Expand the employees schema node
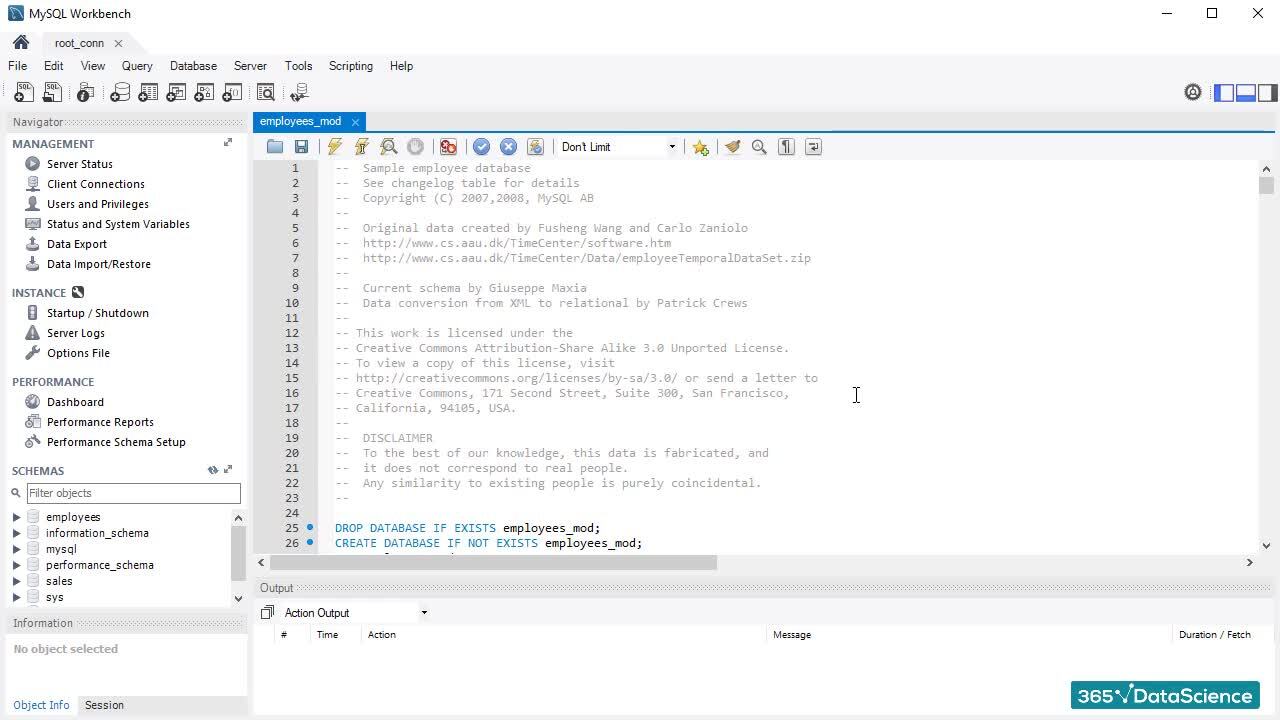 click(17, 517)
